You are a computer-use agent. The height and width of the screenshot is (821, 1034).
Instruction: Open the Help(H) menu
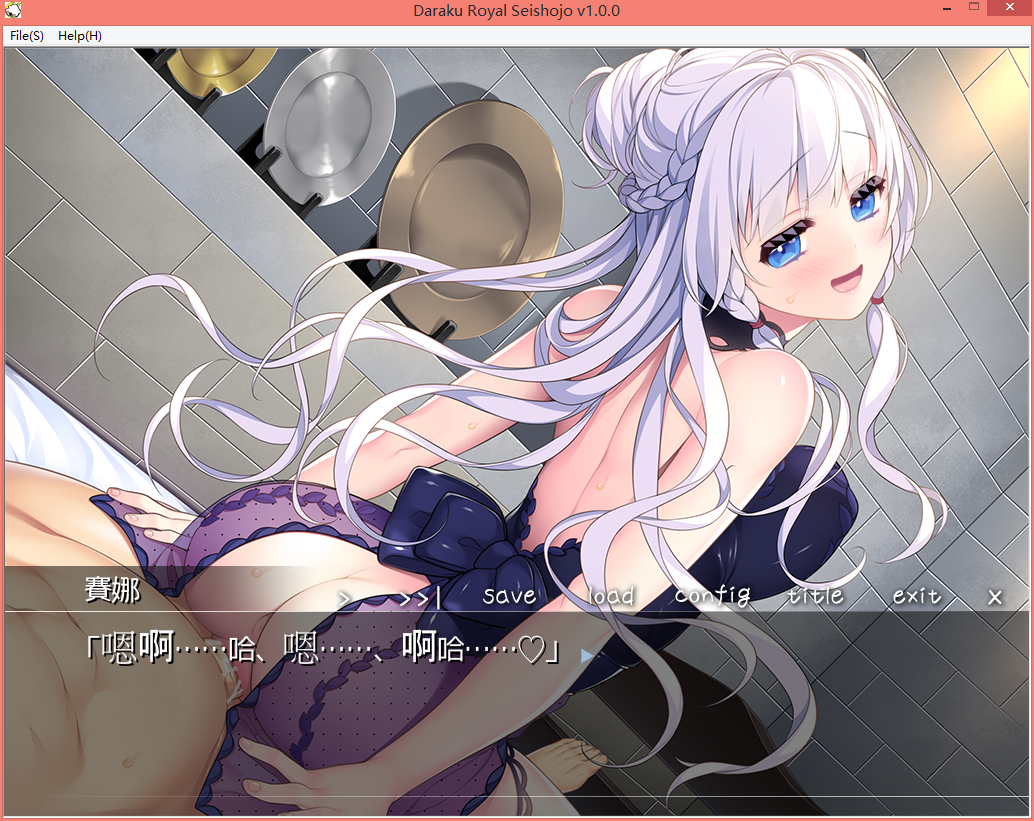[80, 36]
